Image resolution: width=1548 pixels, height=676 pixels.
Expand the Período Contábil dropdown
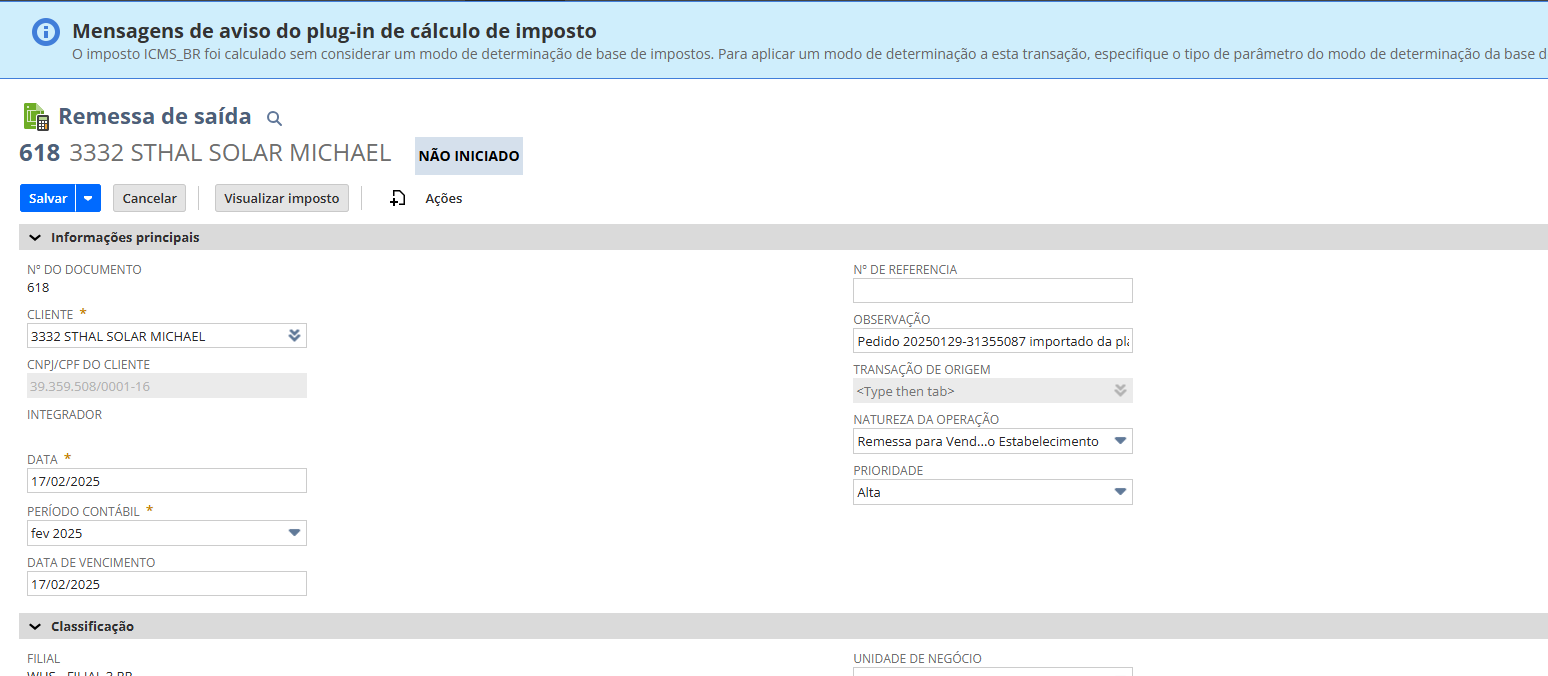pyautogui.click(x=294, y=533)
